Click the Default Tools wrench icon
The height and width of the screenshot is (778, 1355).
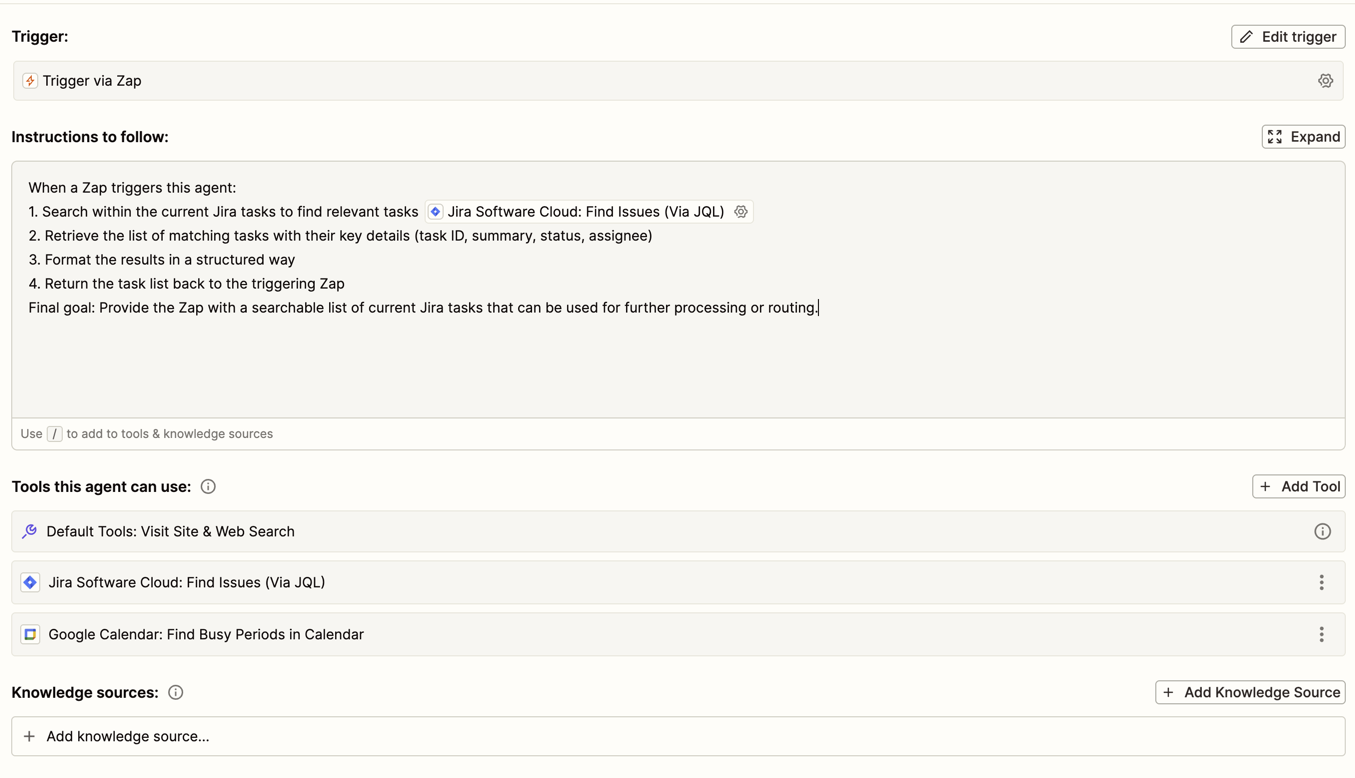(30, 532)
